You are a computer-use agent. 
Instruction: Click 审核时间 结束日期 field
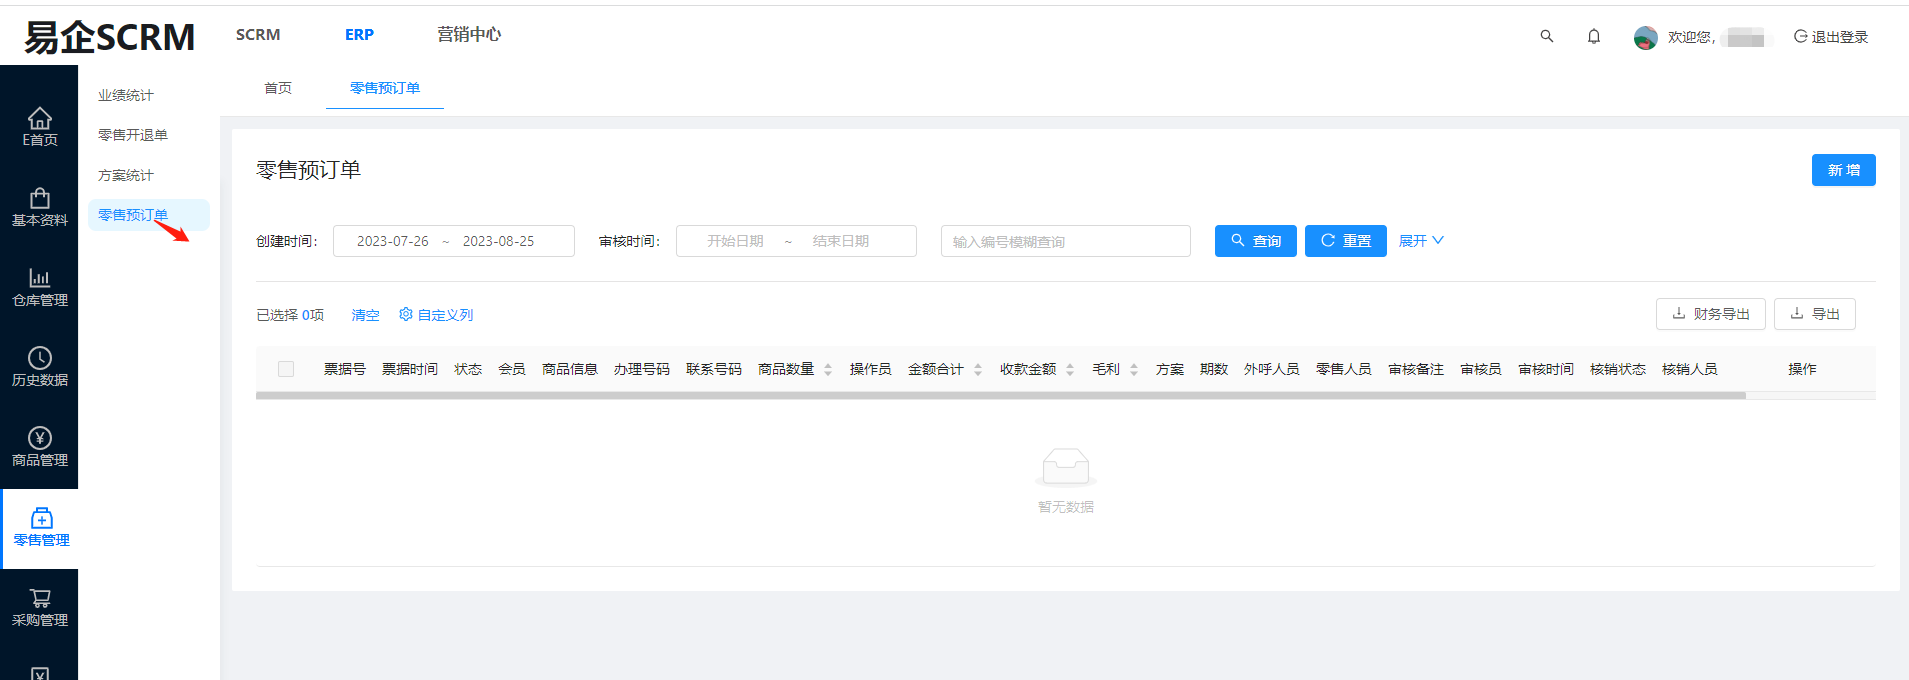click(841, 241)
